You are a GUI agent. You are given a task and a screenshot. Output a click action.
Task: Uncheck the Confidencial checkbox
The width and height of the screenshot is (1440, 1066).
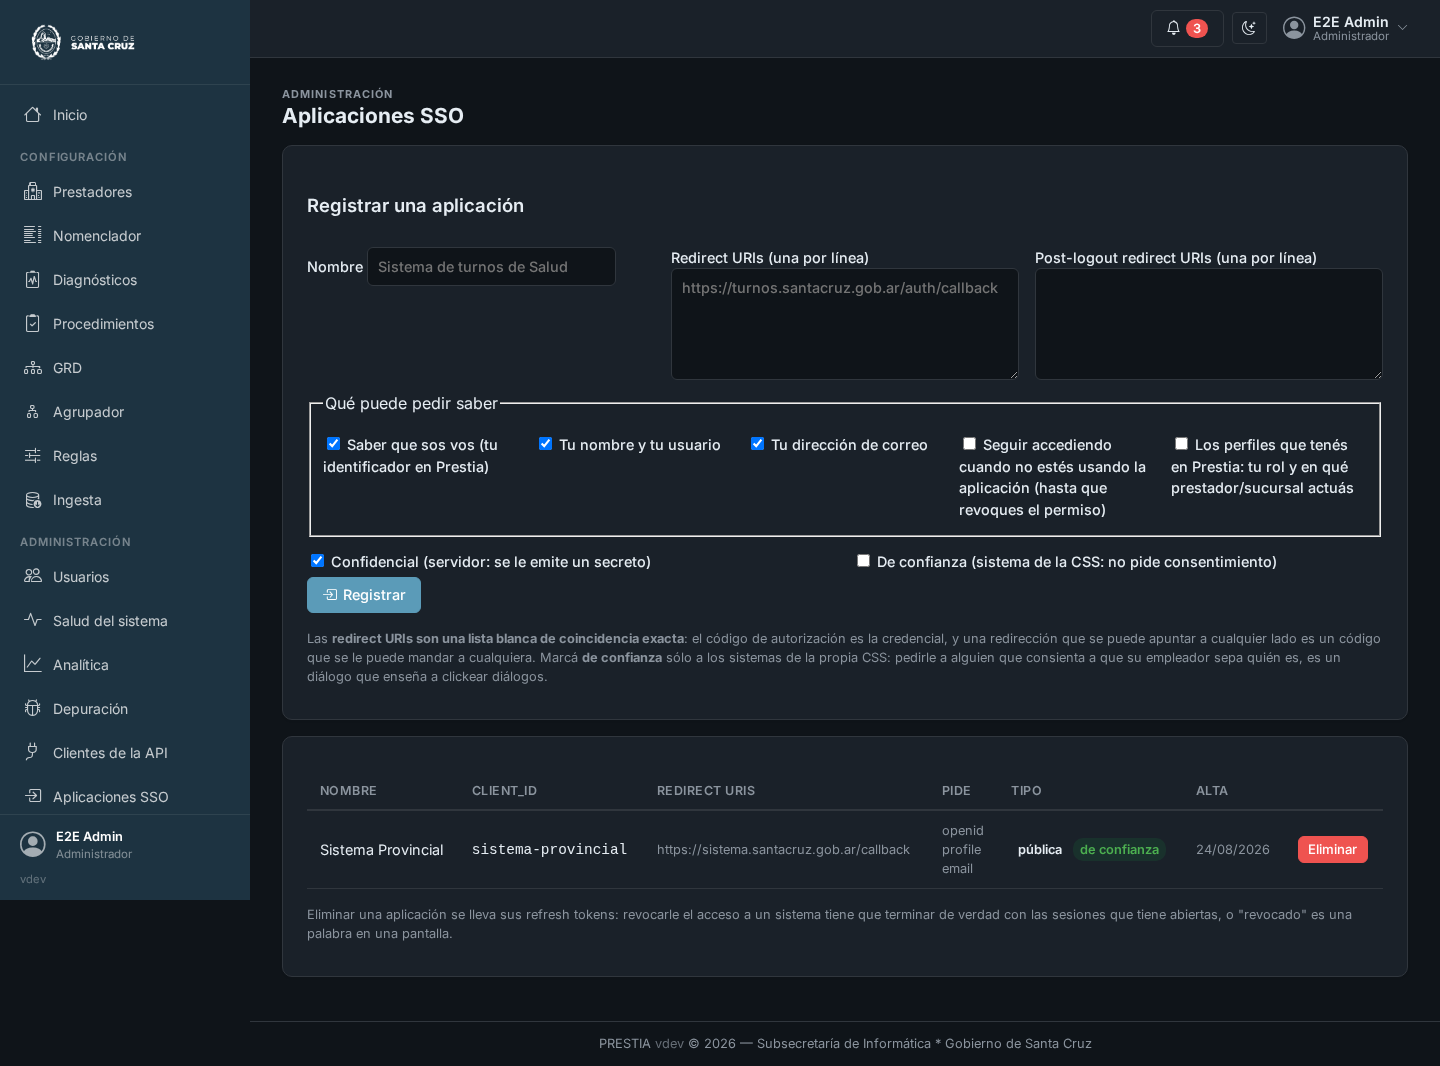tap(317, 561)
